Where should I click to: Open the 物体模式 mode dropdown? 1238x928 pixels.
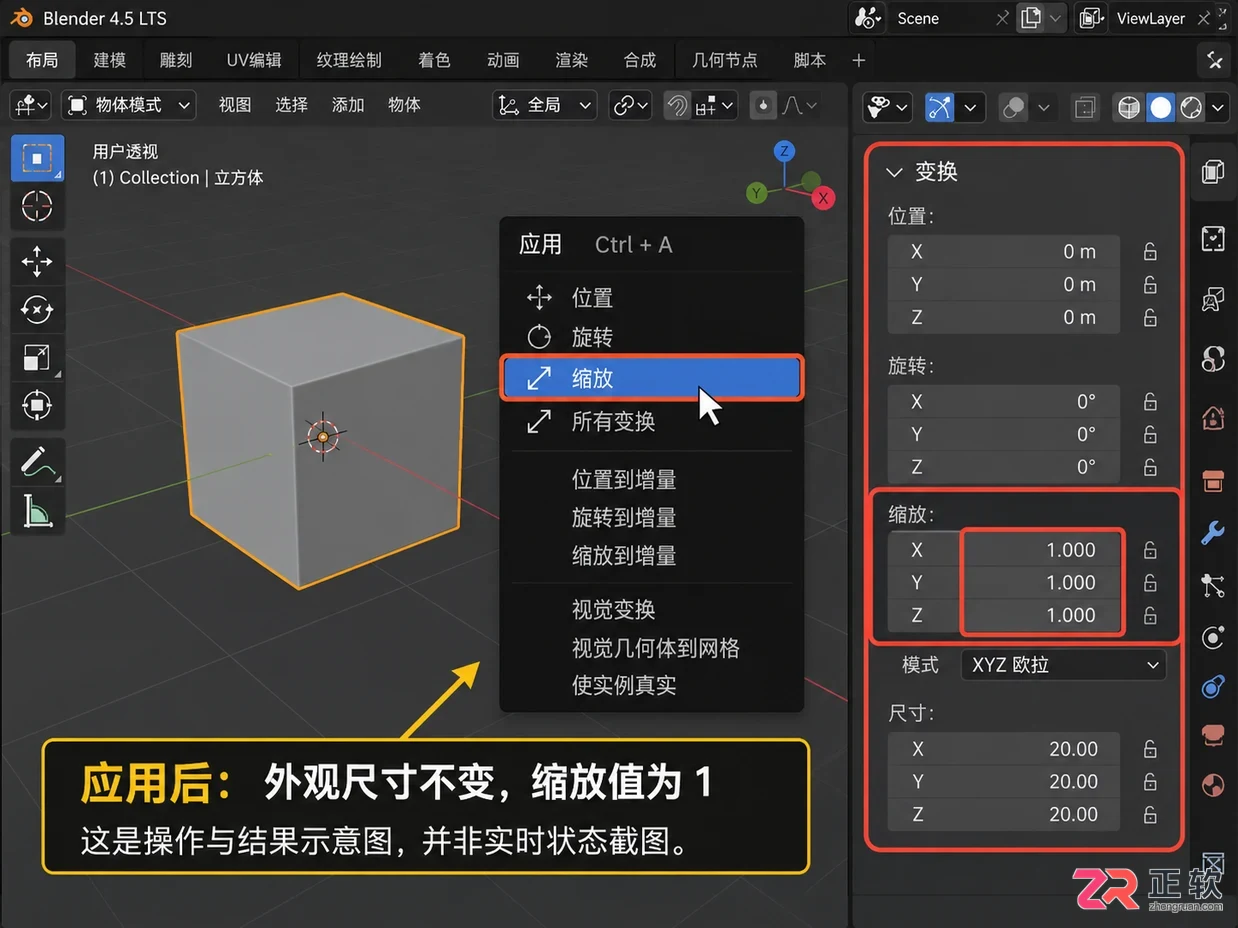pyautogui.click(x=128, y=105)
